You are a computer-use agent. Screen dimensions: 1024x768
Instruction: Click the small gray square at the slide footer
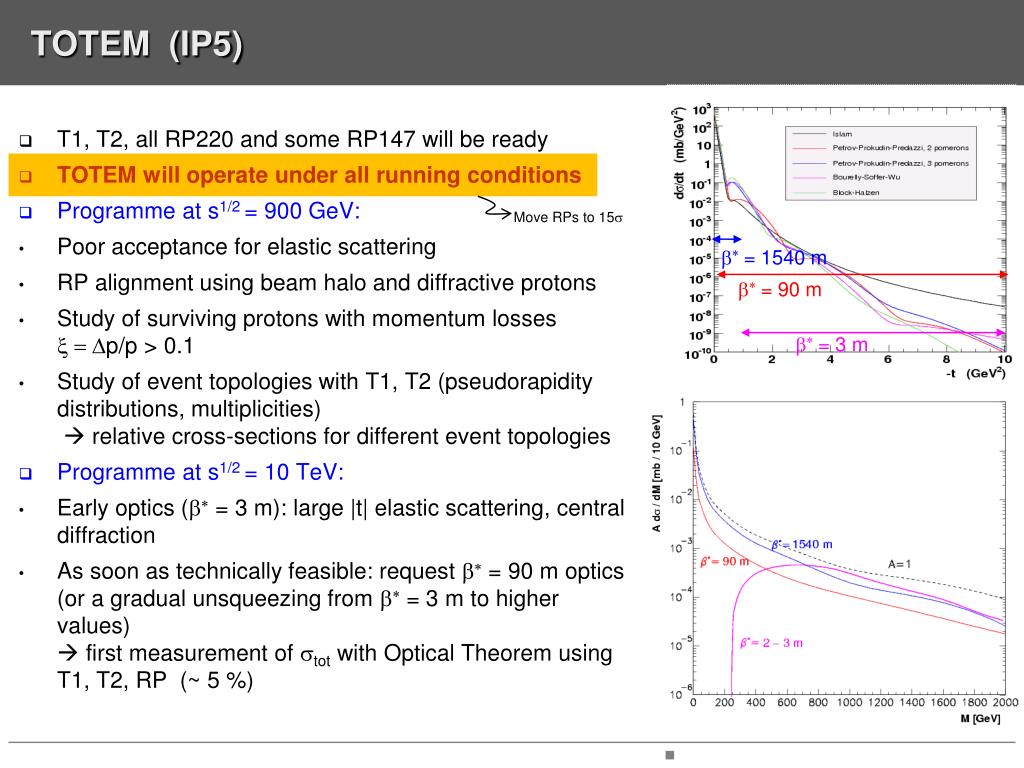[669, 755]
